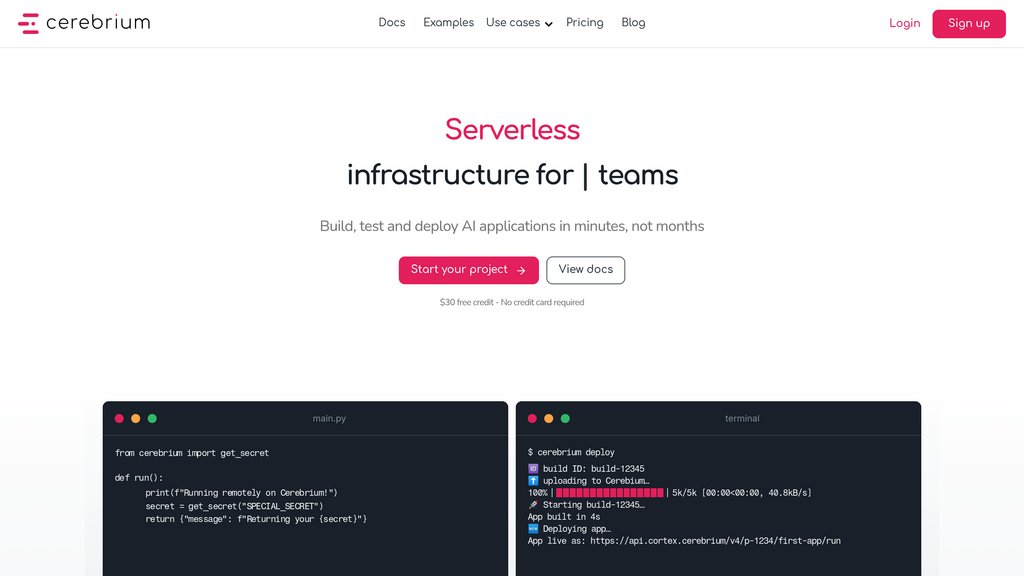
Task: Click the yellow dot on terminal window
Action: point(549,419)
